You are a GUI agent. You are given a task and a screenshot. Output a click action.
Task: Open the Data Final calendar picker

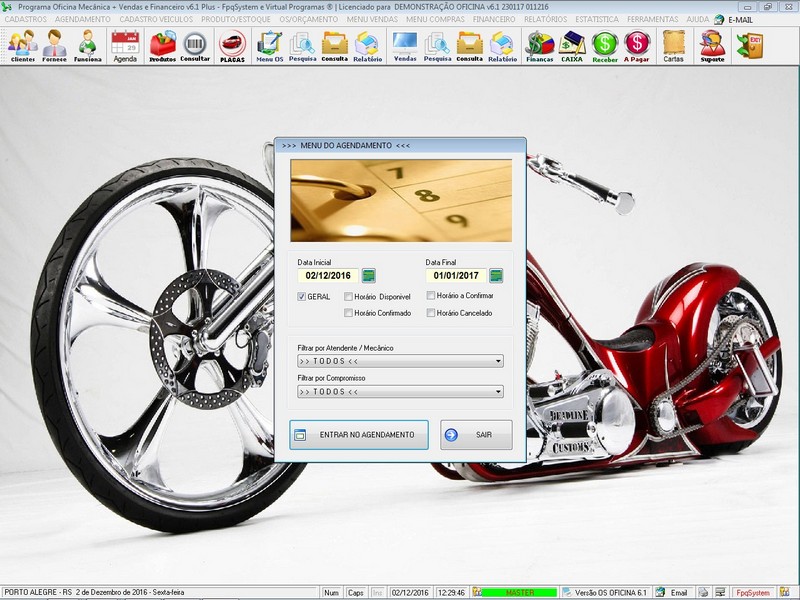[496, 275]
